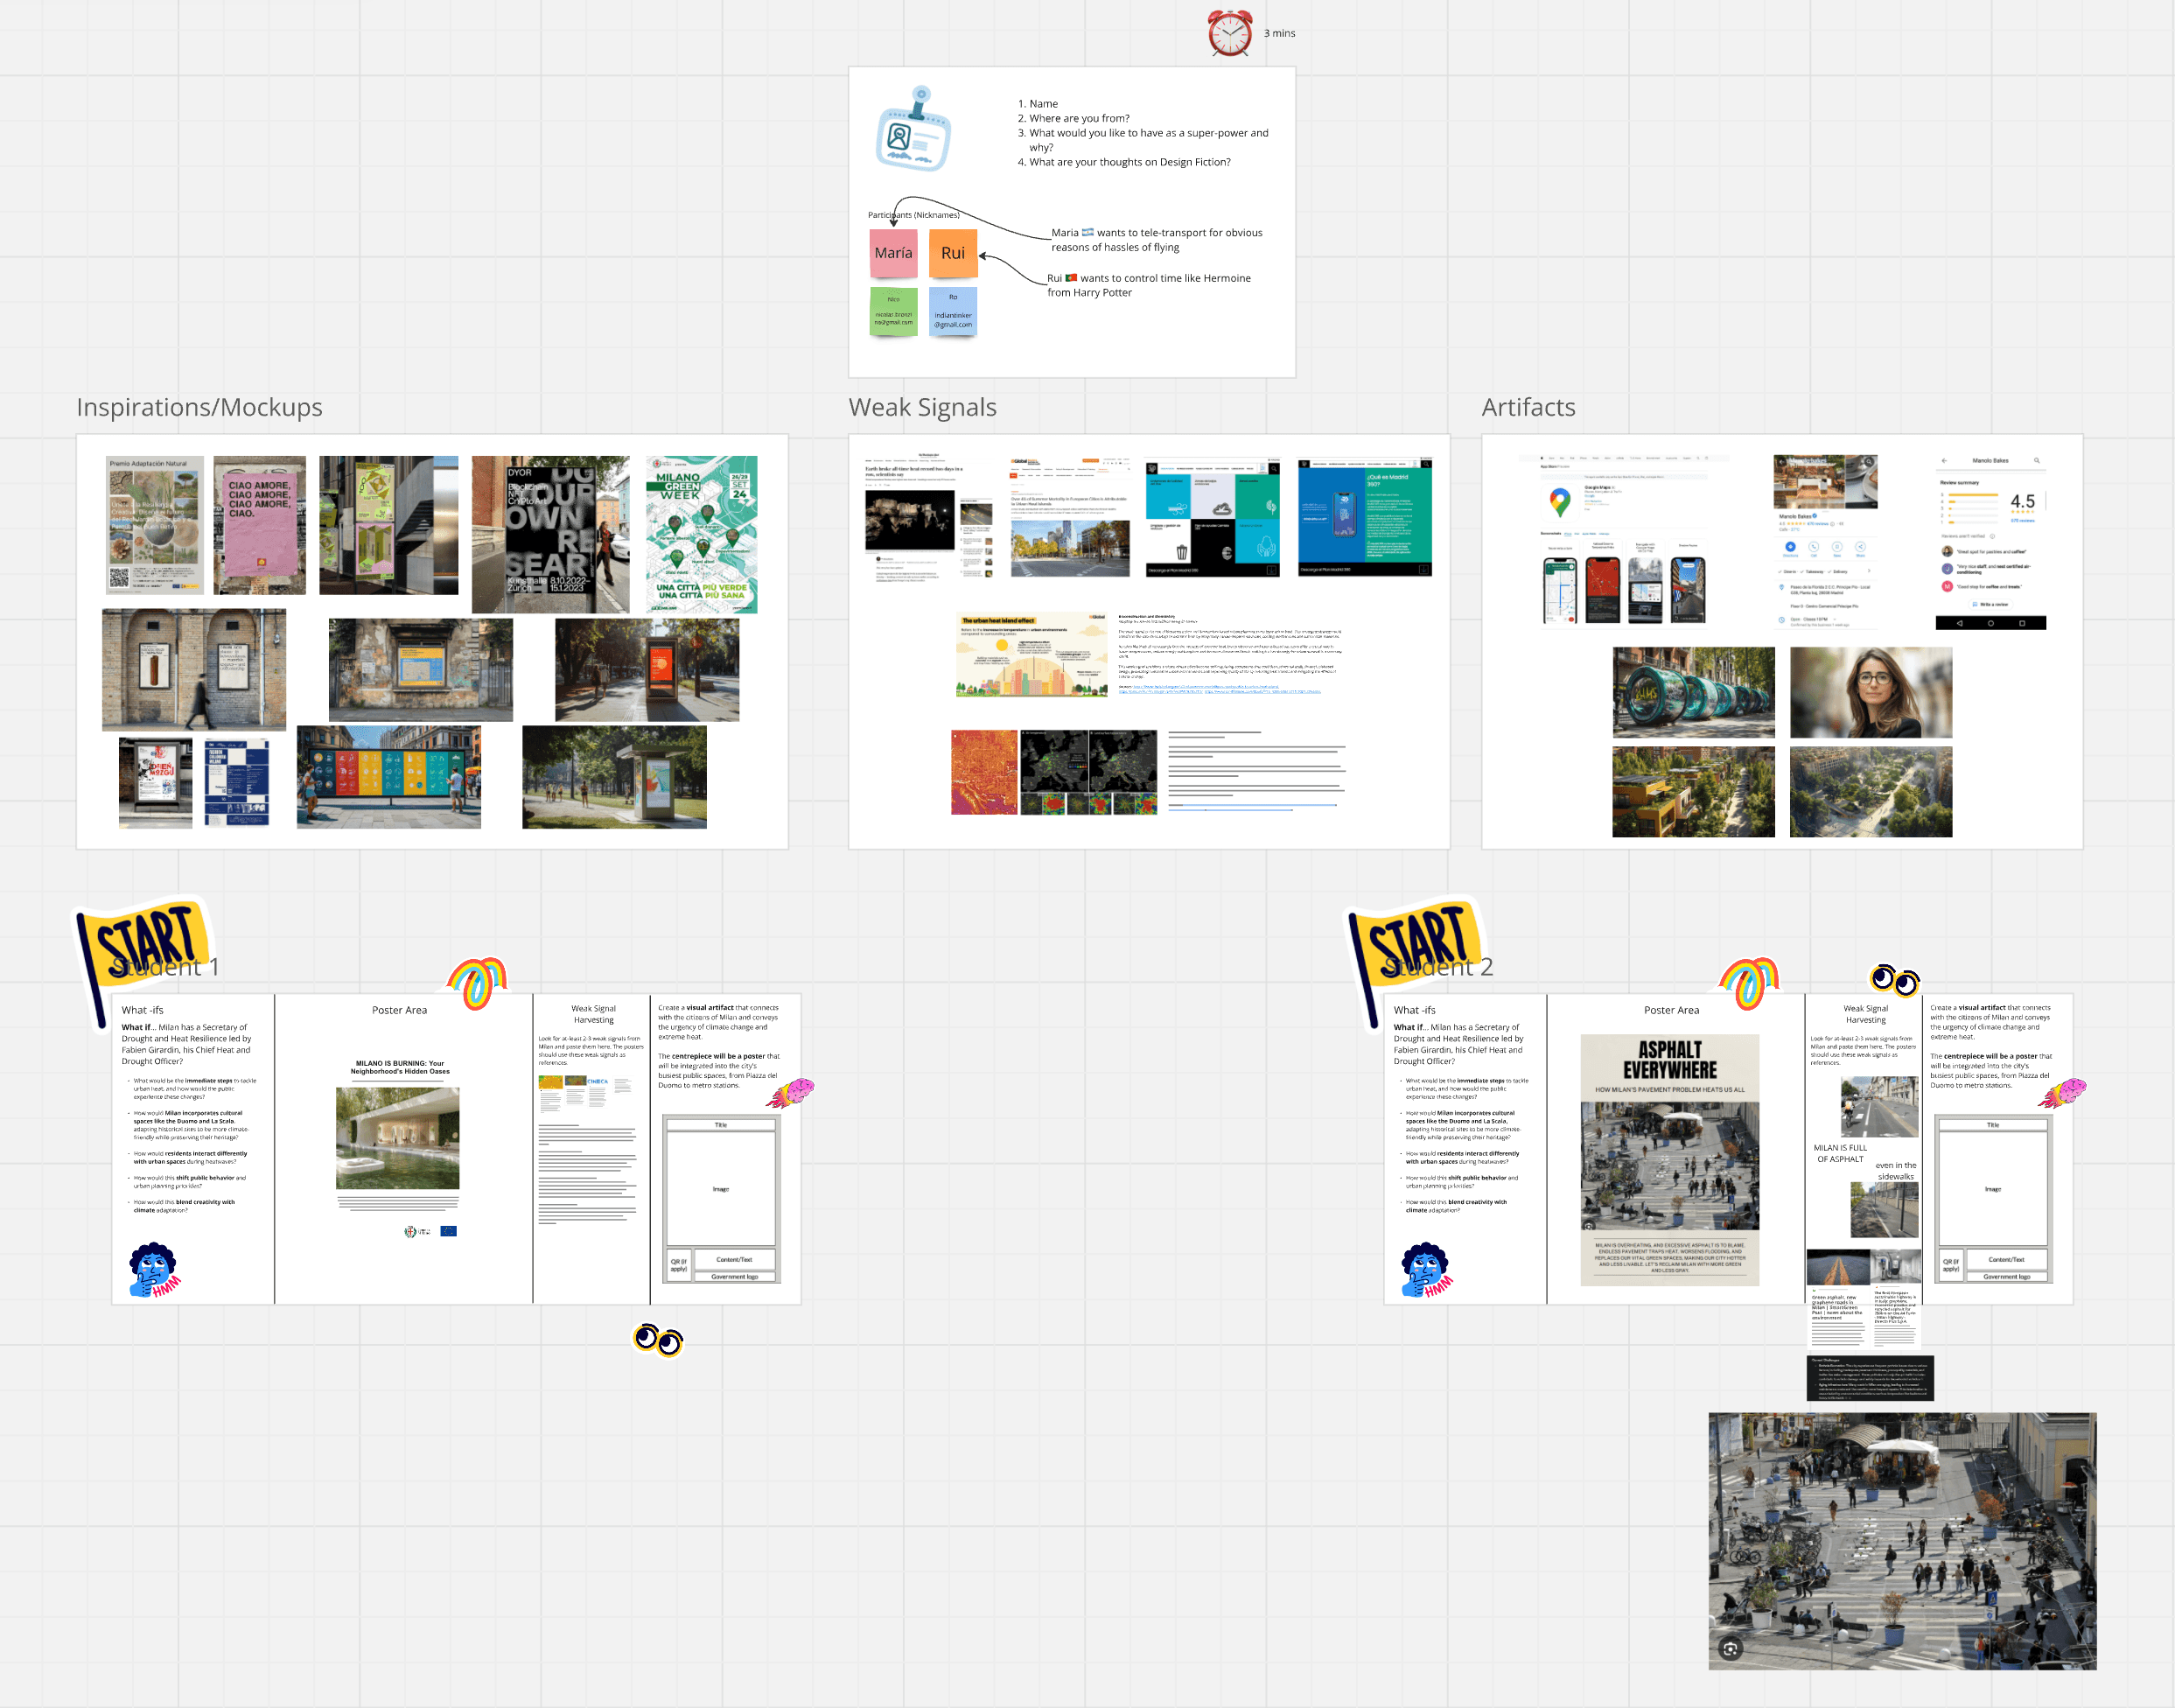Select the orange Rui sticky note
Viewport: 2175px width, 1708px height.
tap(952, 253)
